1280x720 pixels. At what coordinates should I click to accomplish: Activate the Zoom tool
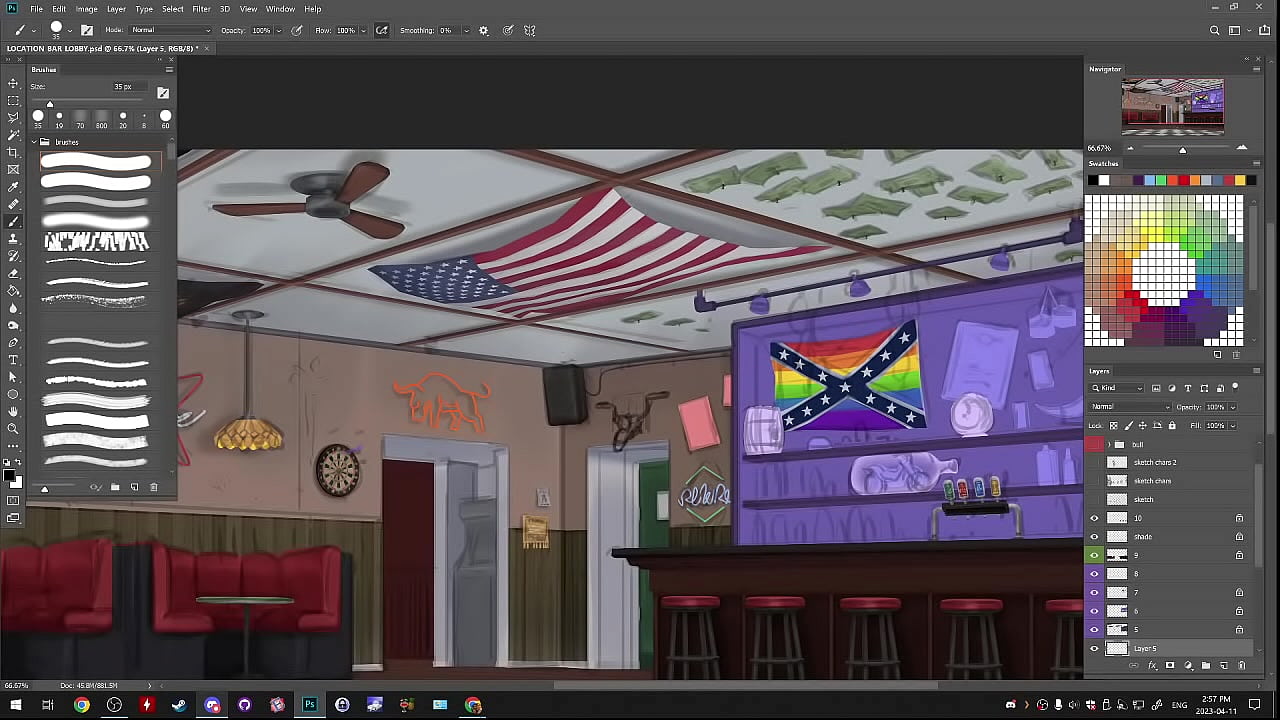[13, 429]
